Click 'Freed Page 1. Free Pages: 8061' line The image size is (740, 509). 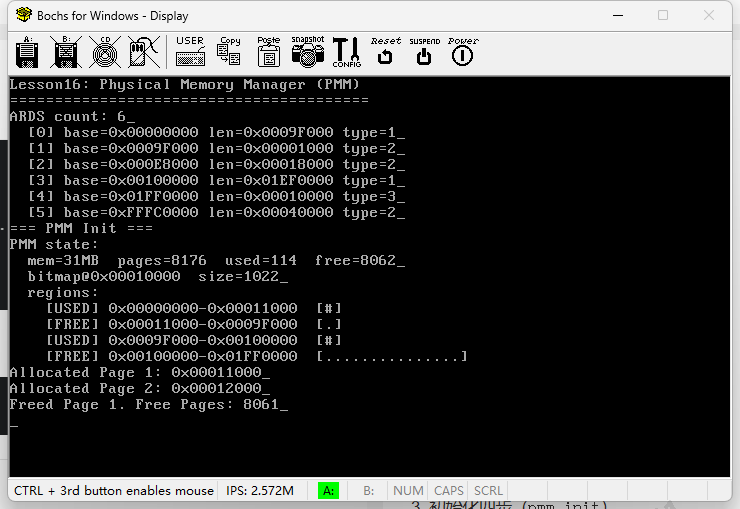coord(149,405)
